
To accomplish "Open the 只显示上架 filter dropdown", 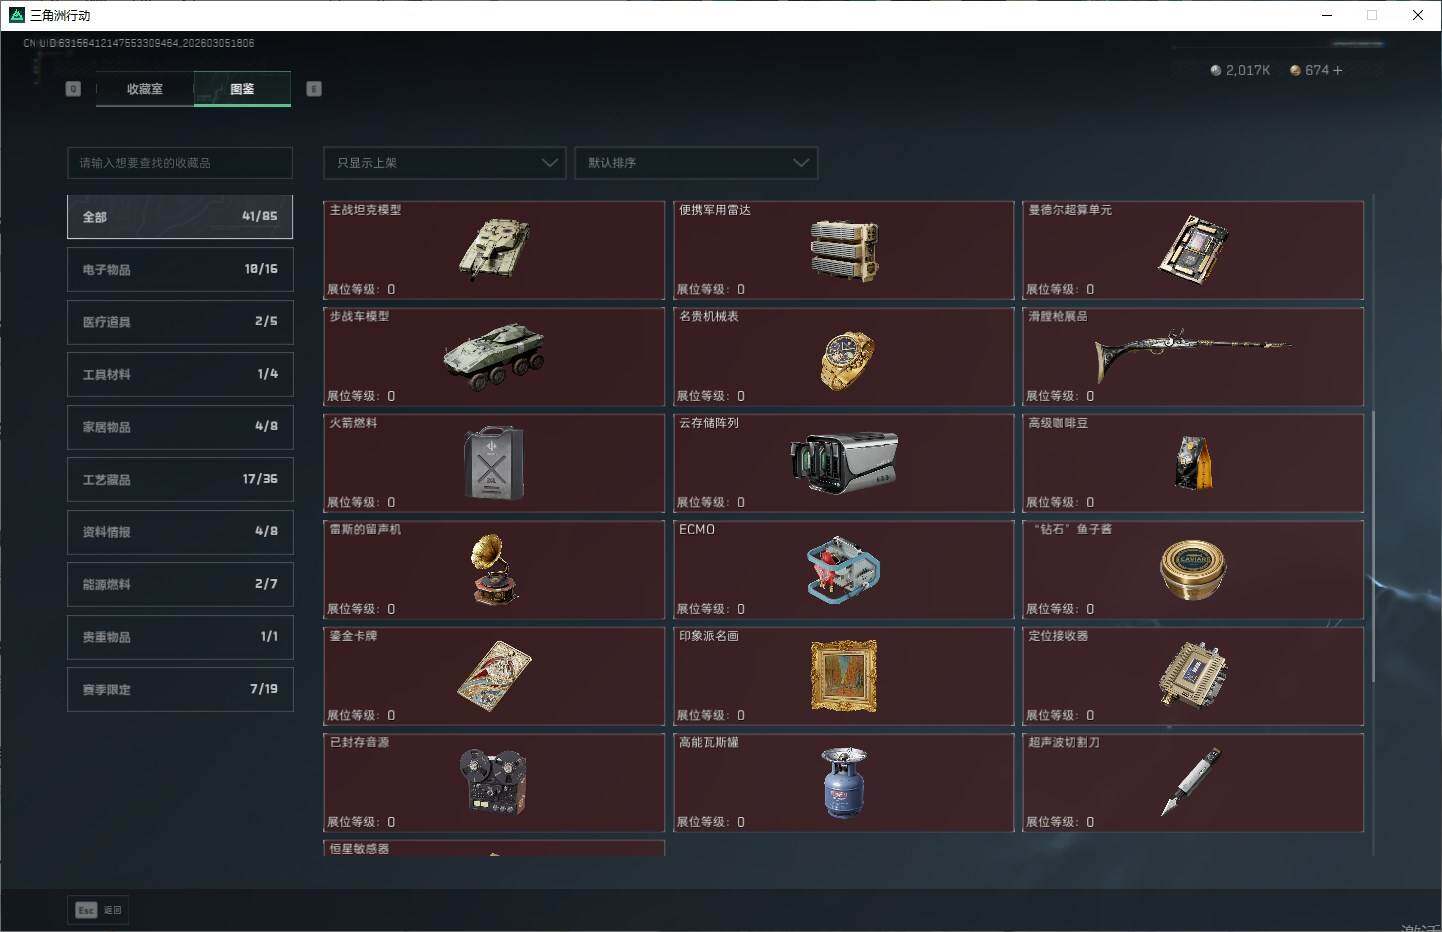I will pos(445,163).
